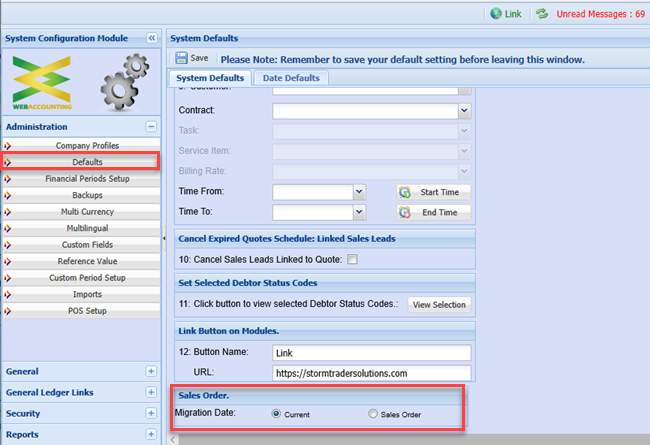Click the Button Name text field
The width and height of the screenshot is (650, 445).
(x=370, y=352)
